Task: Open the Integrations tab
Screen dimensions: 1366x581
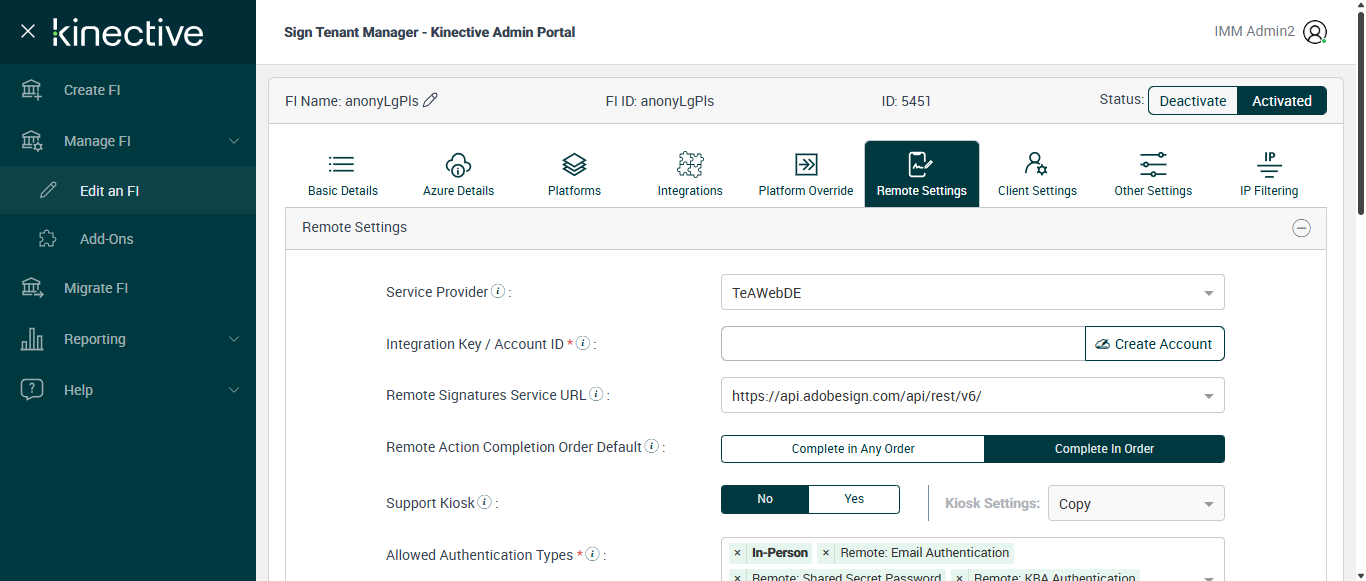Action: [690, 174]
